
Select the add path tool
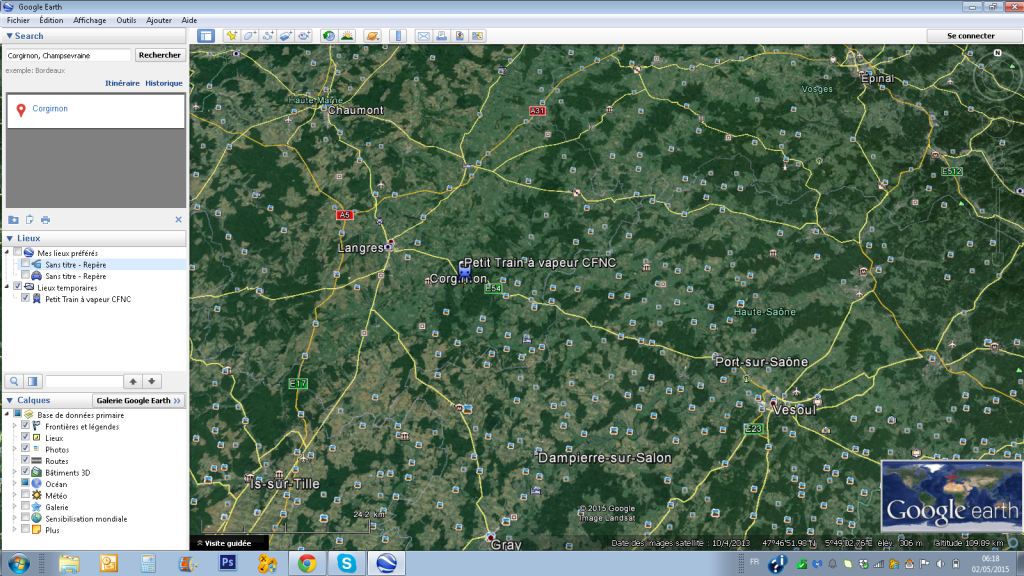pyautogui.click(x=268, y=36)
